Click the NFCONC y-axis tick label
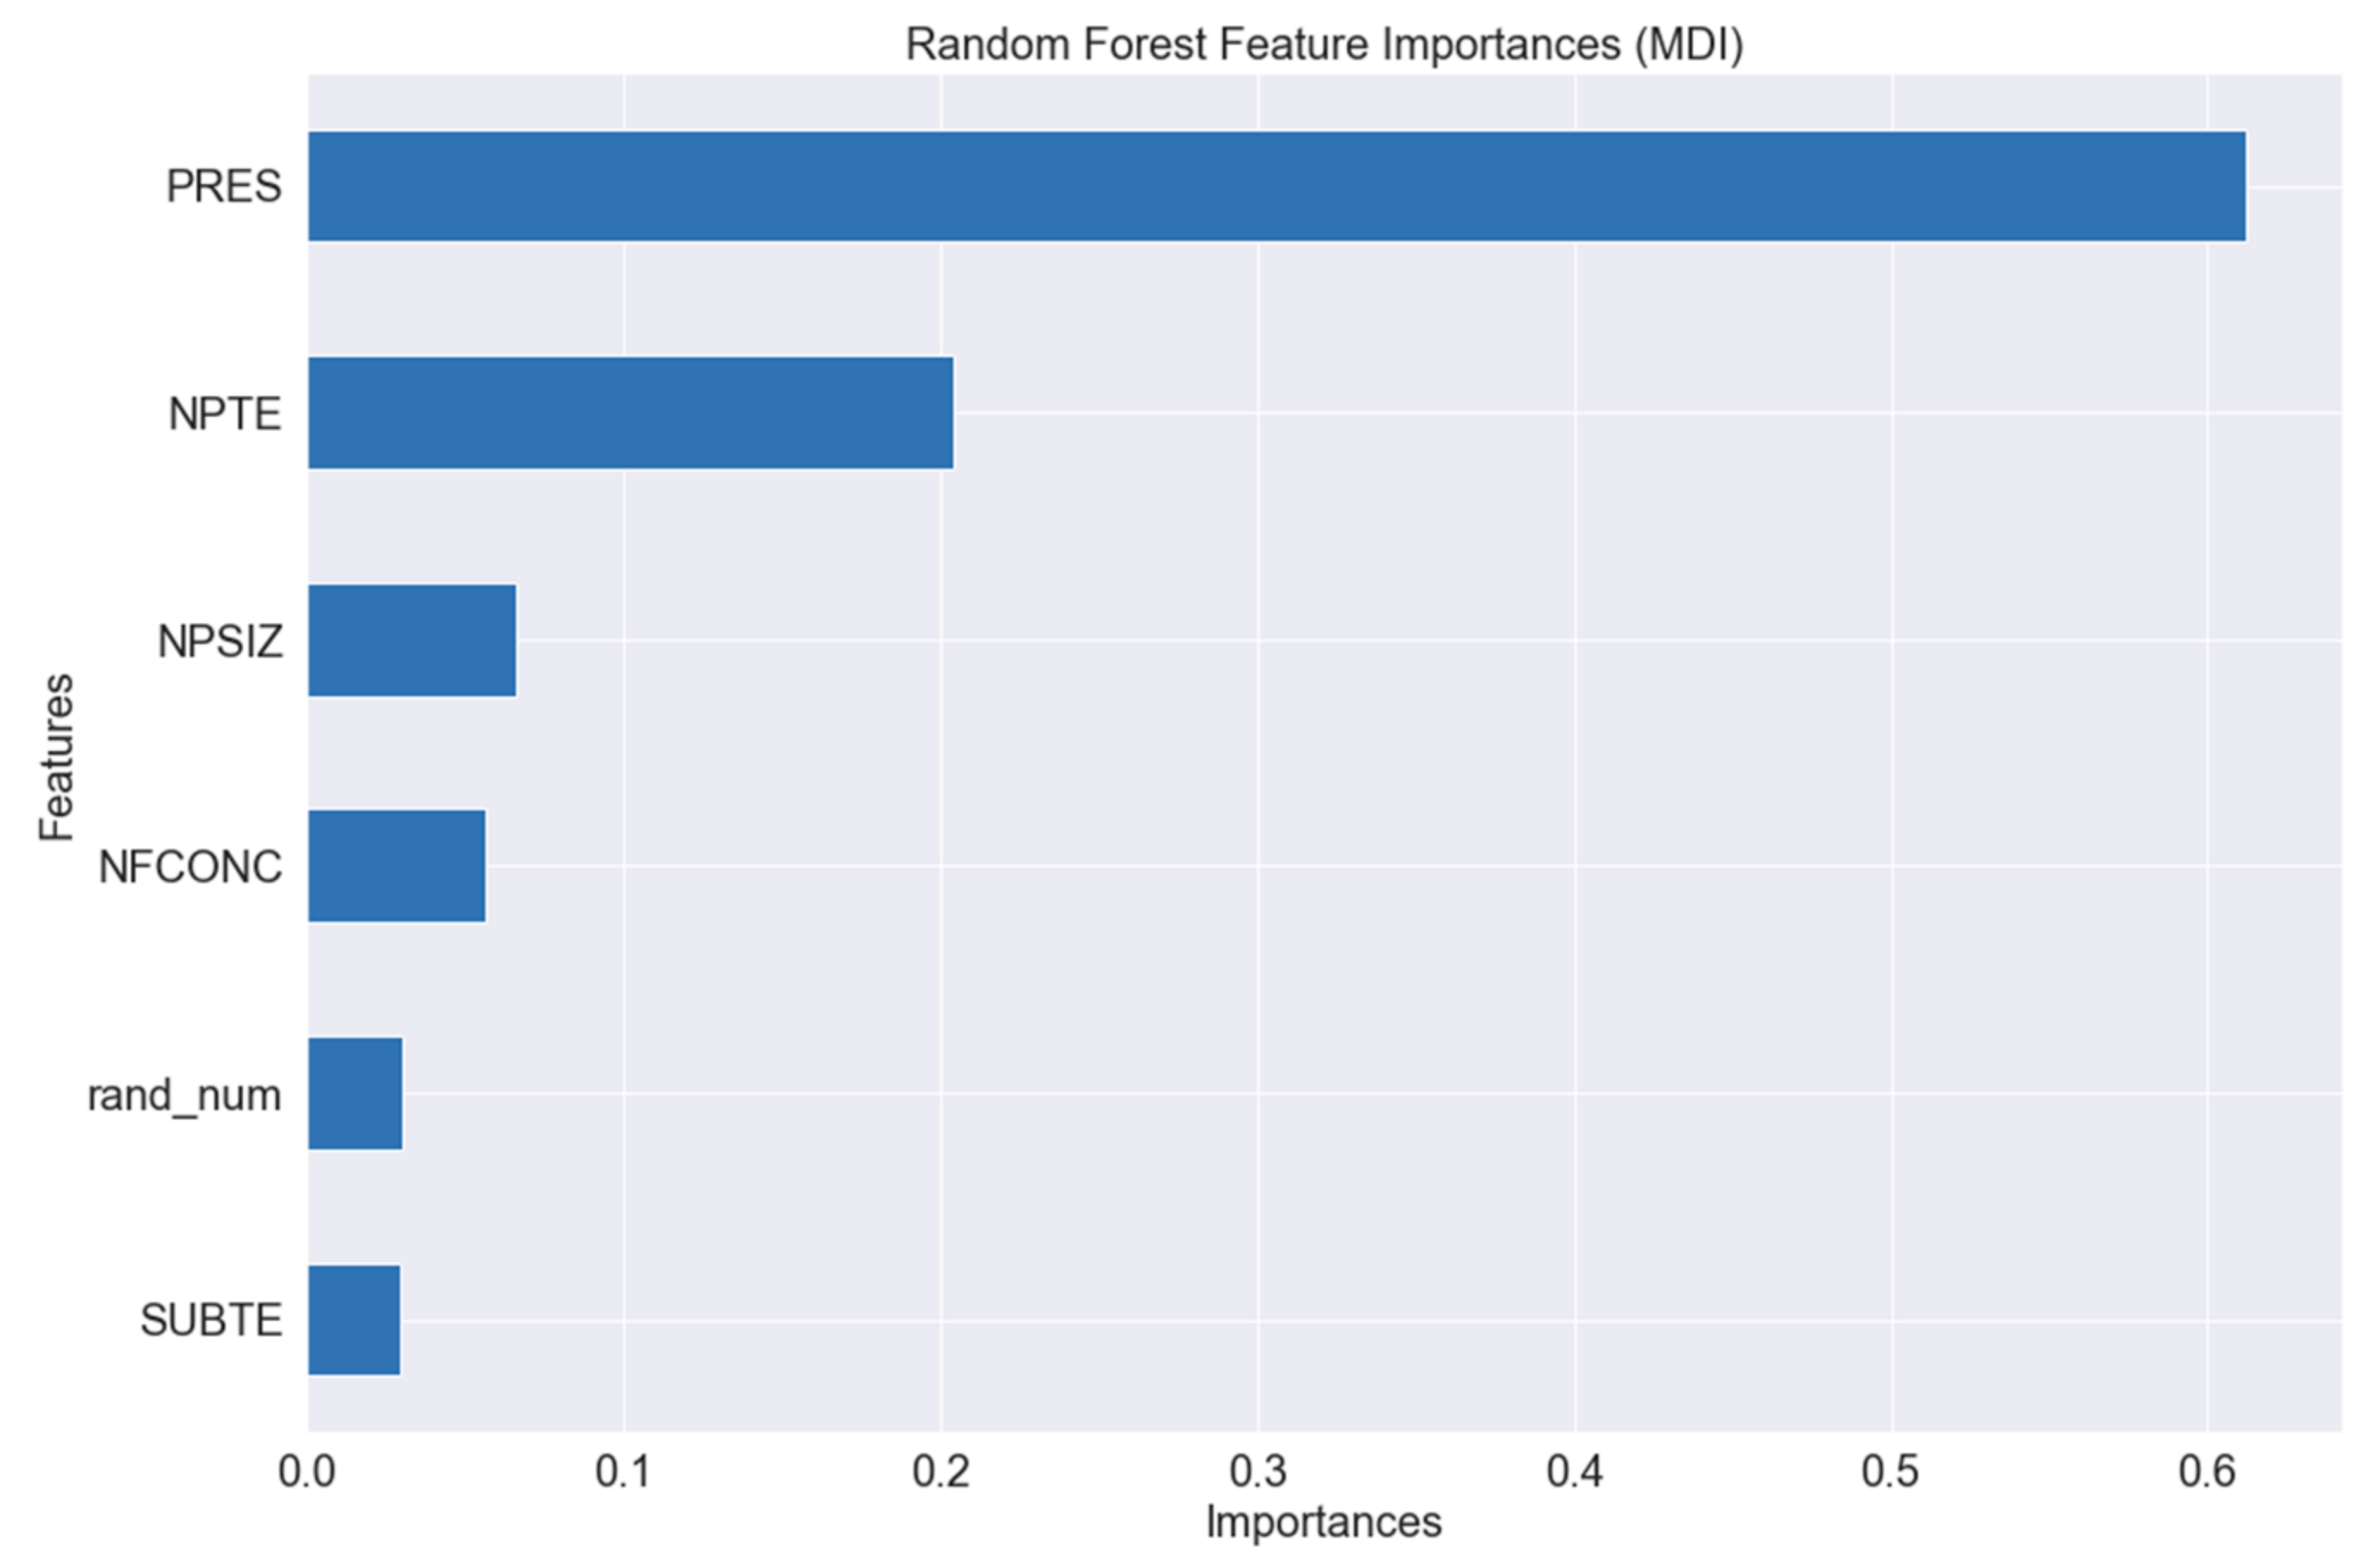Image resolution: width=2380 pixels, height=1567 pixels. (190, 867)
